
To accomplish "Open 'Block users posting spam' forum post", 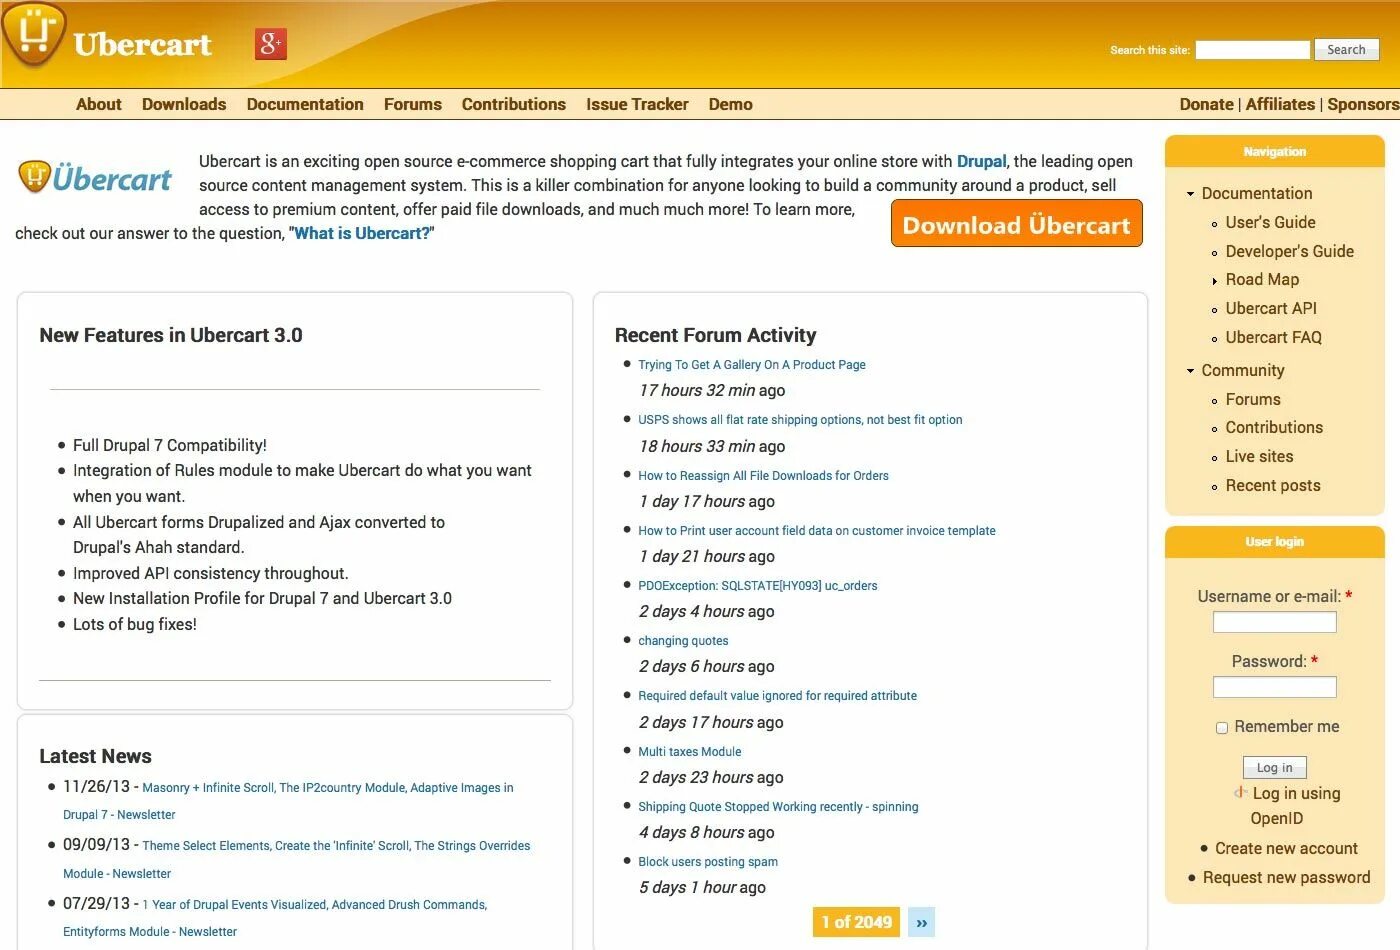I will click(x=708, y=862).
